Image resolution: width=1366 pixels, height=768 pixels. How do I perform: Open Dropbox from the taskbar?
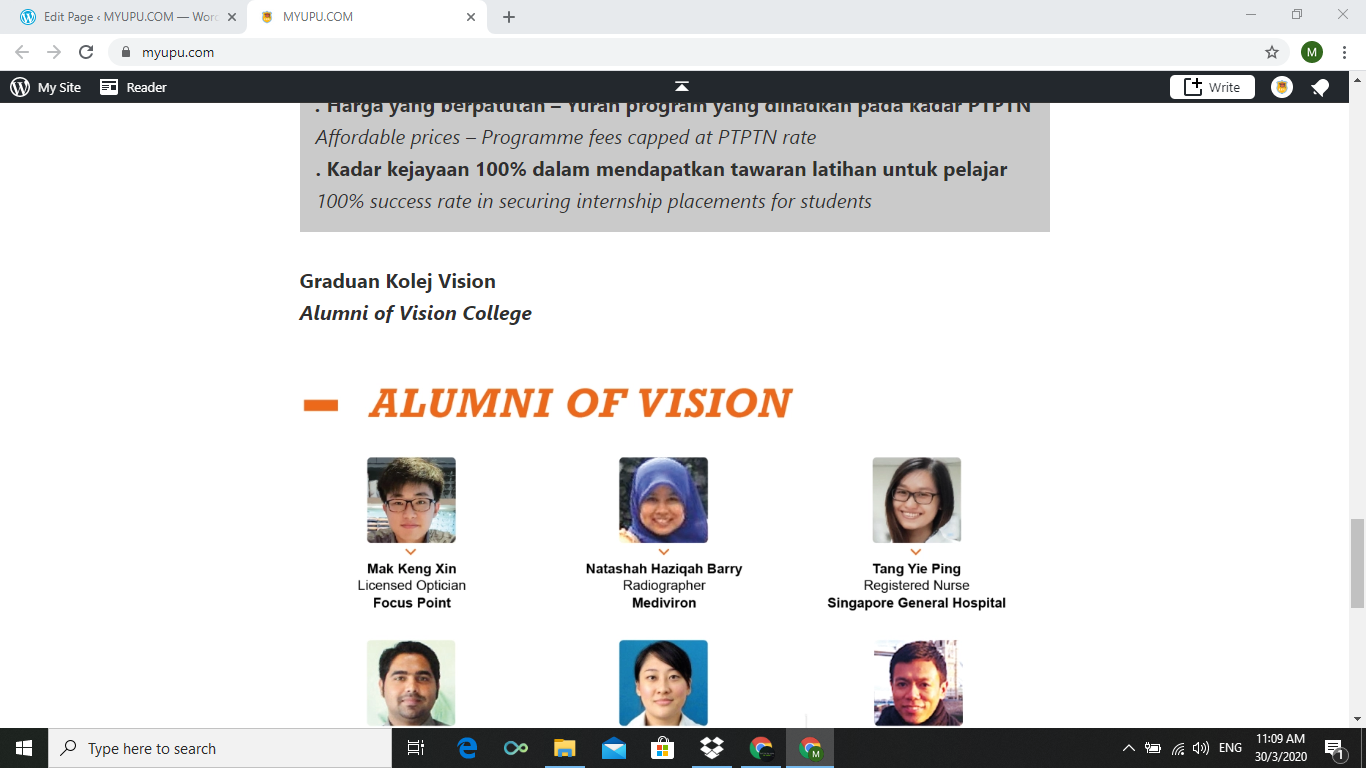tap(712, 748)
